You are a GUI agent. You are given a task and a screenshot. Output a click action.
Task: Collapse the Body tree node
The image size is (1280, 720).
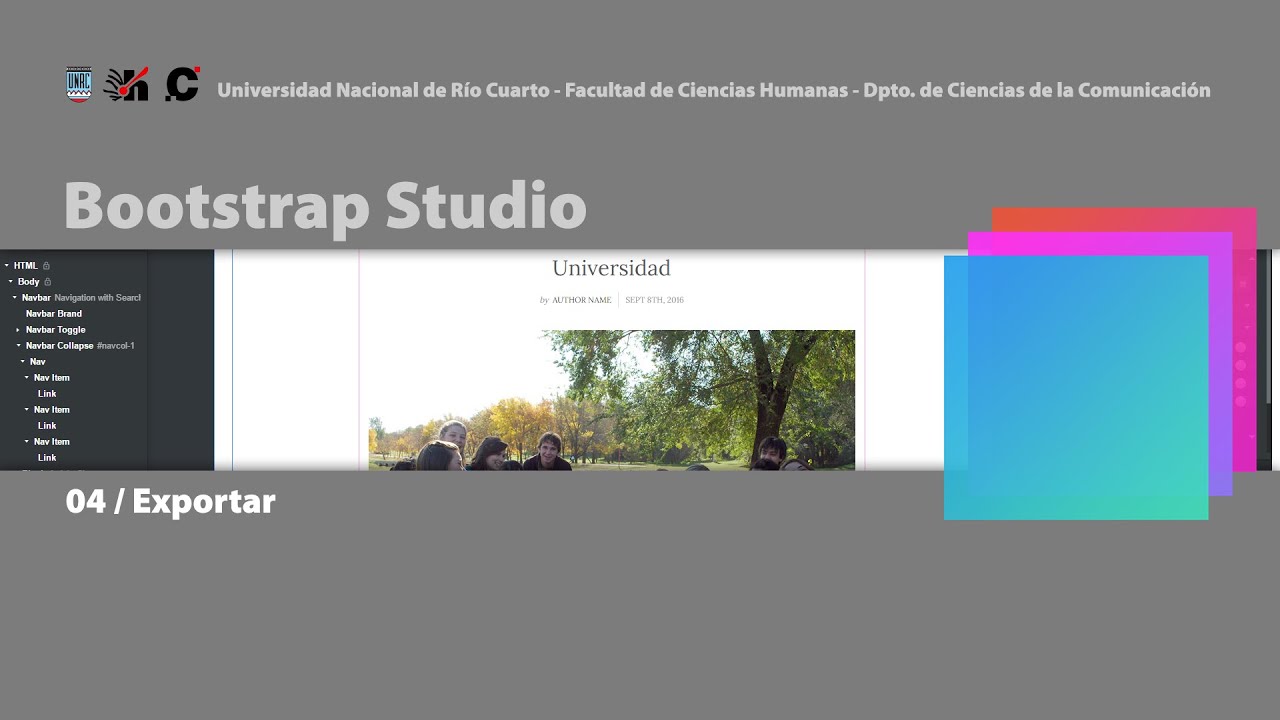[11, 282]
